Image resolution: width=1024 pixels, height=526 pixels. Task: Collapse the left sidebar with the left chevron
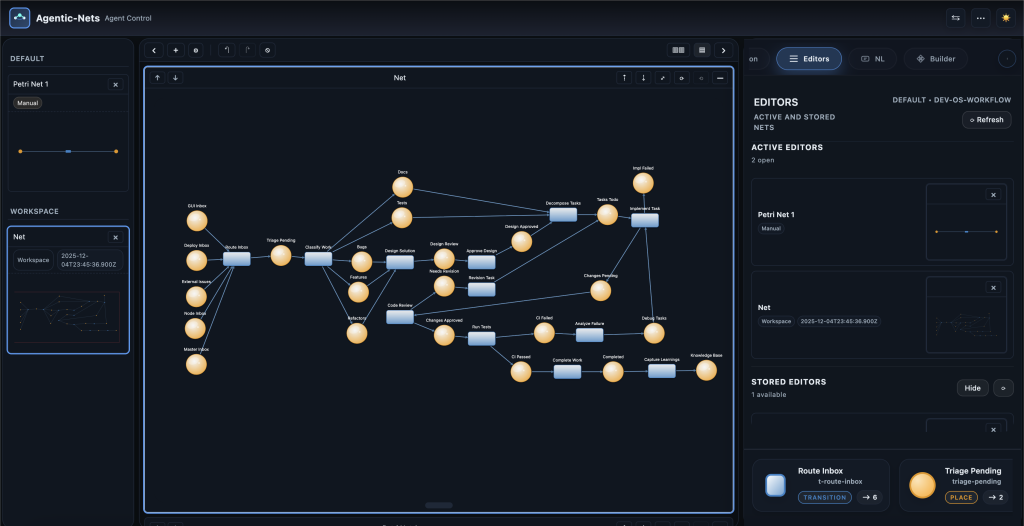pos(153,50)
